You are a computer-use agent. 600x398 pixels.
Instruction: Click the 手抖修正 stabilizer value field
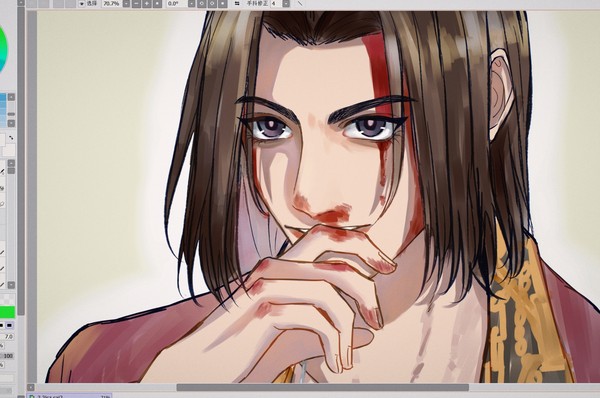pyautogui.click(x=275, y=3)
